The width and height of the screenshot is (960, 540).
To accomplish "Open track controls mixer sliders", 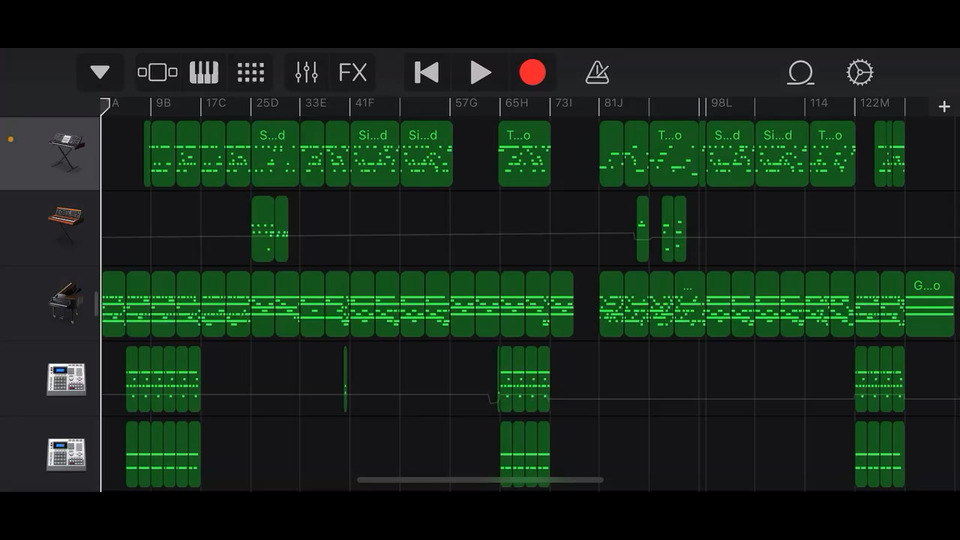I will pyautogui.click(x=306, y=72).
